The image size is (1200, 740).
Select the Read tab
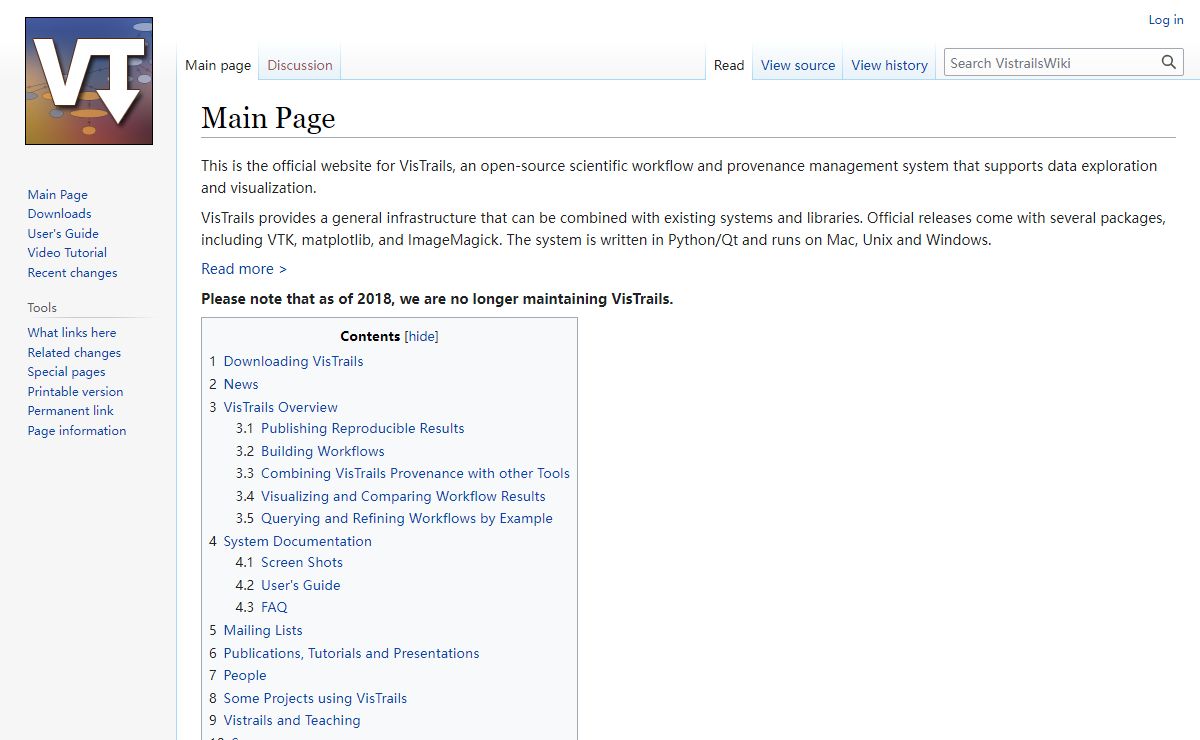pyautogui.click(x=728, y=65)
